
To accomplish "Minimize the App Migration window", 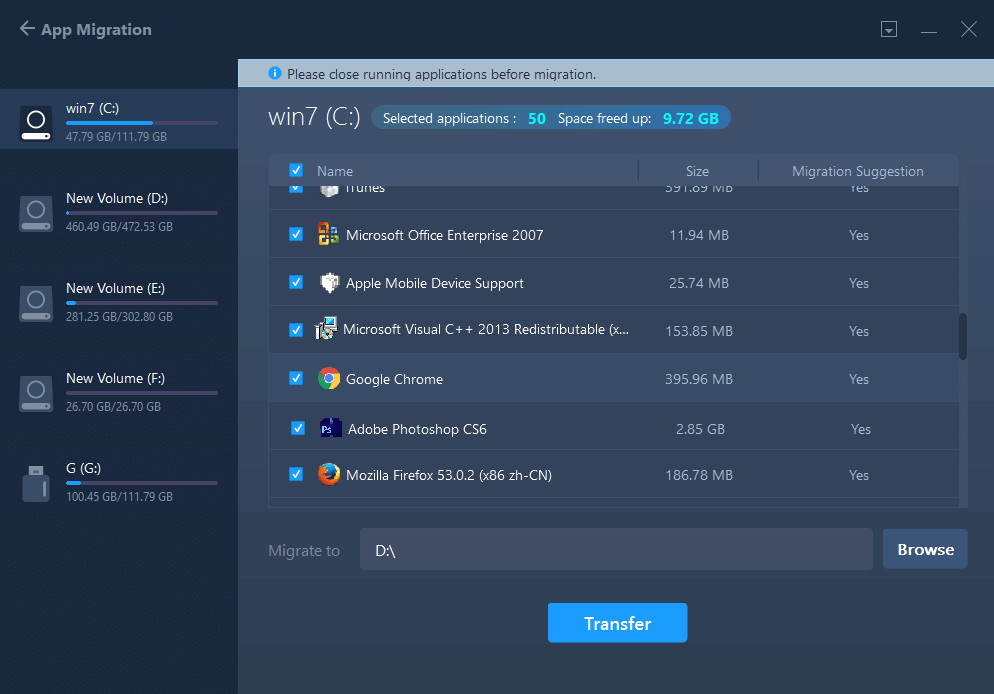I will 929,30.
